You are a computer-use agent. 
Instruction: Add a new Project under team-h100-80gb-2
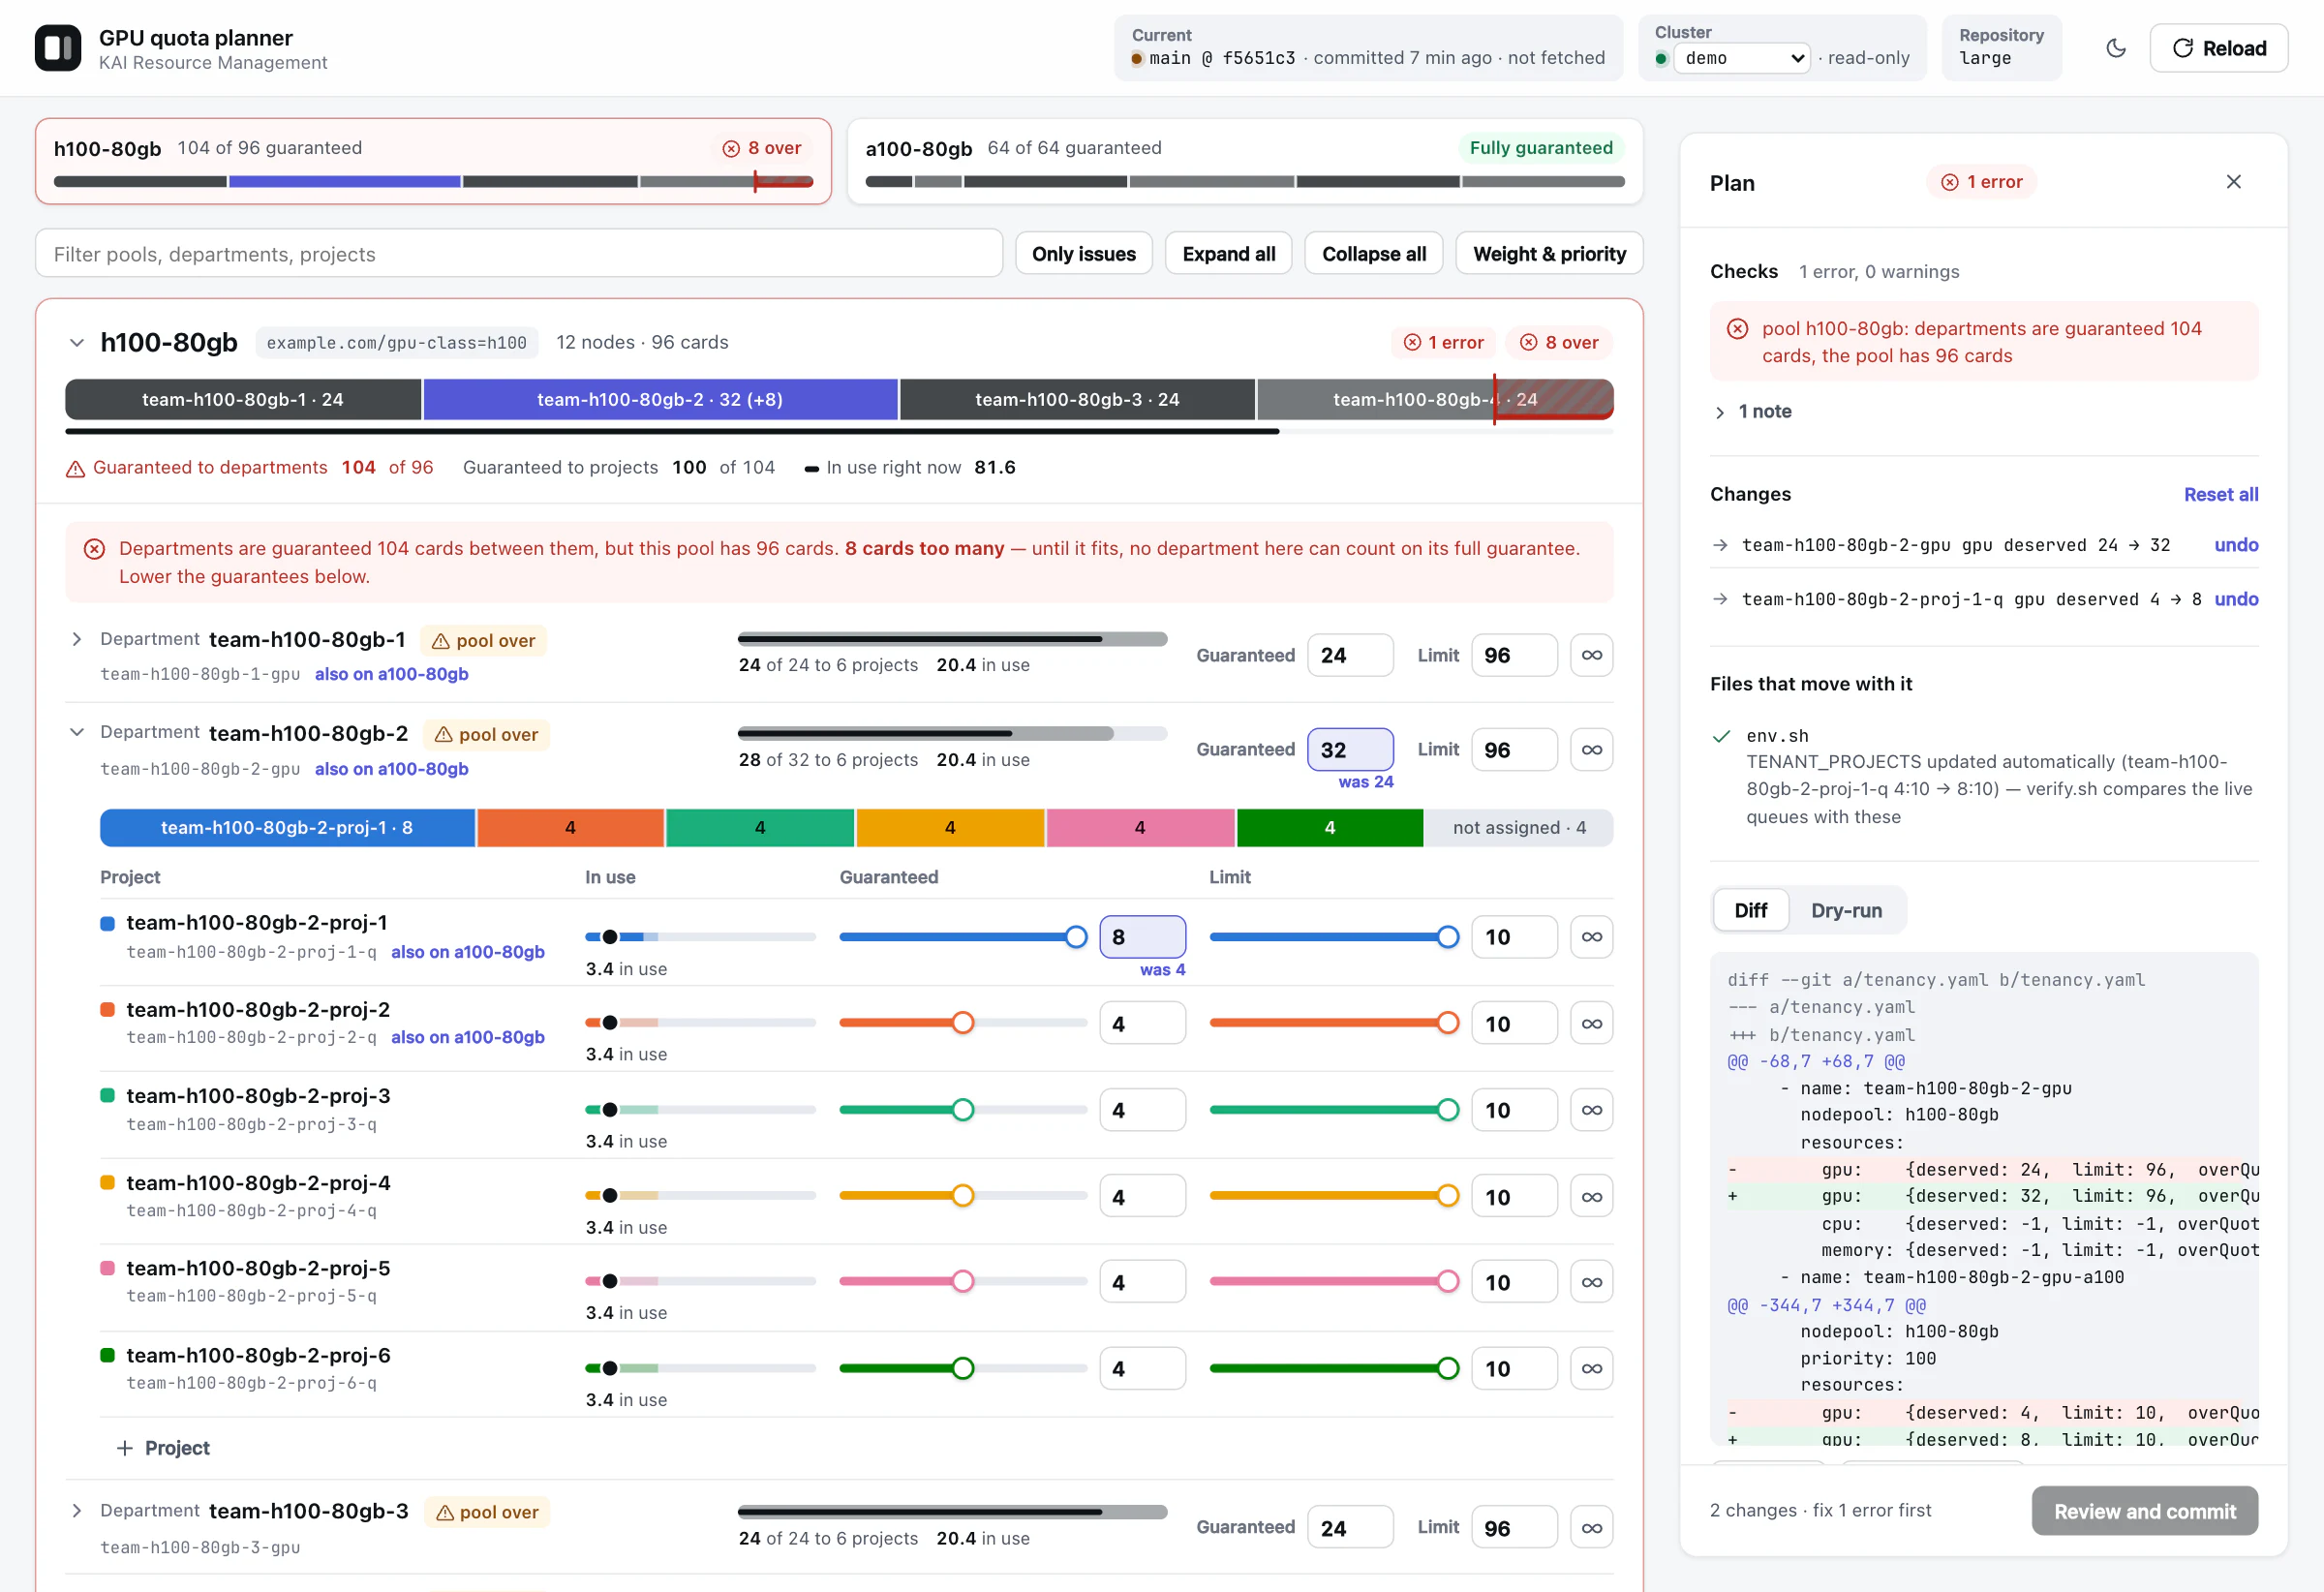tap(163, 1449)
